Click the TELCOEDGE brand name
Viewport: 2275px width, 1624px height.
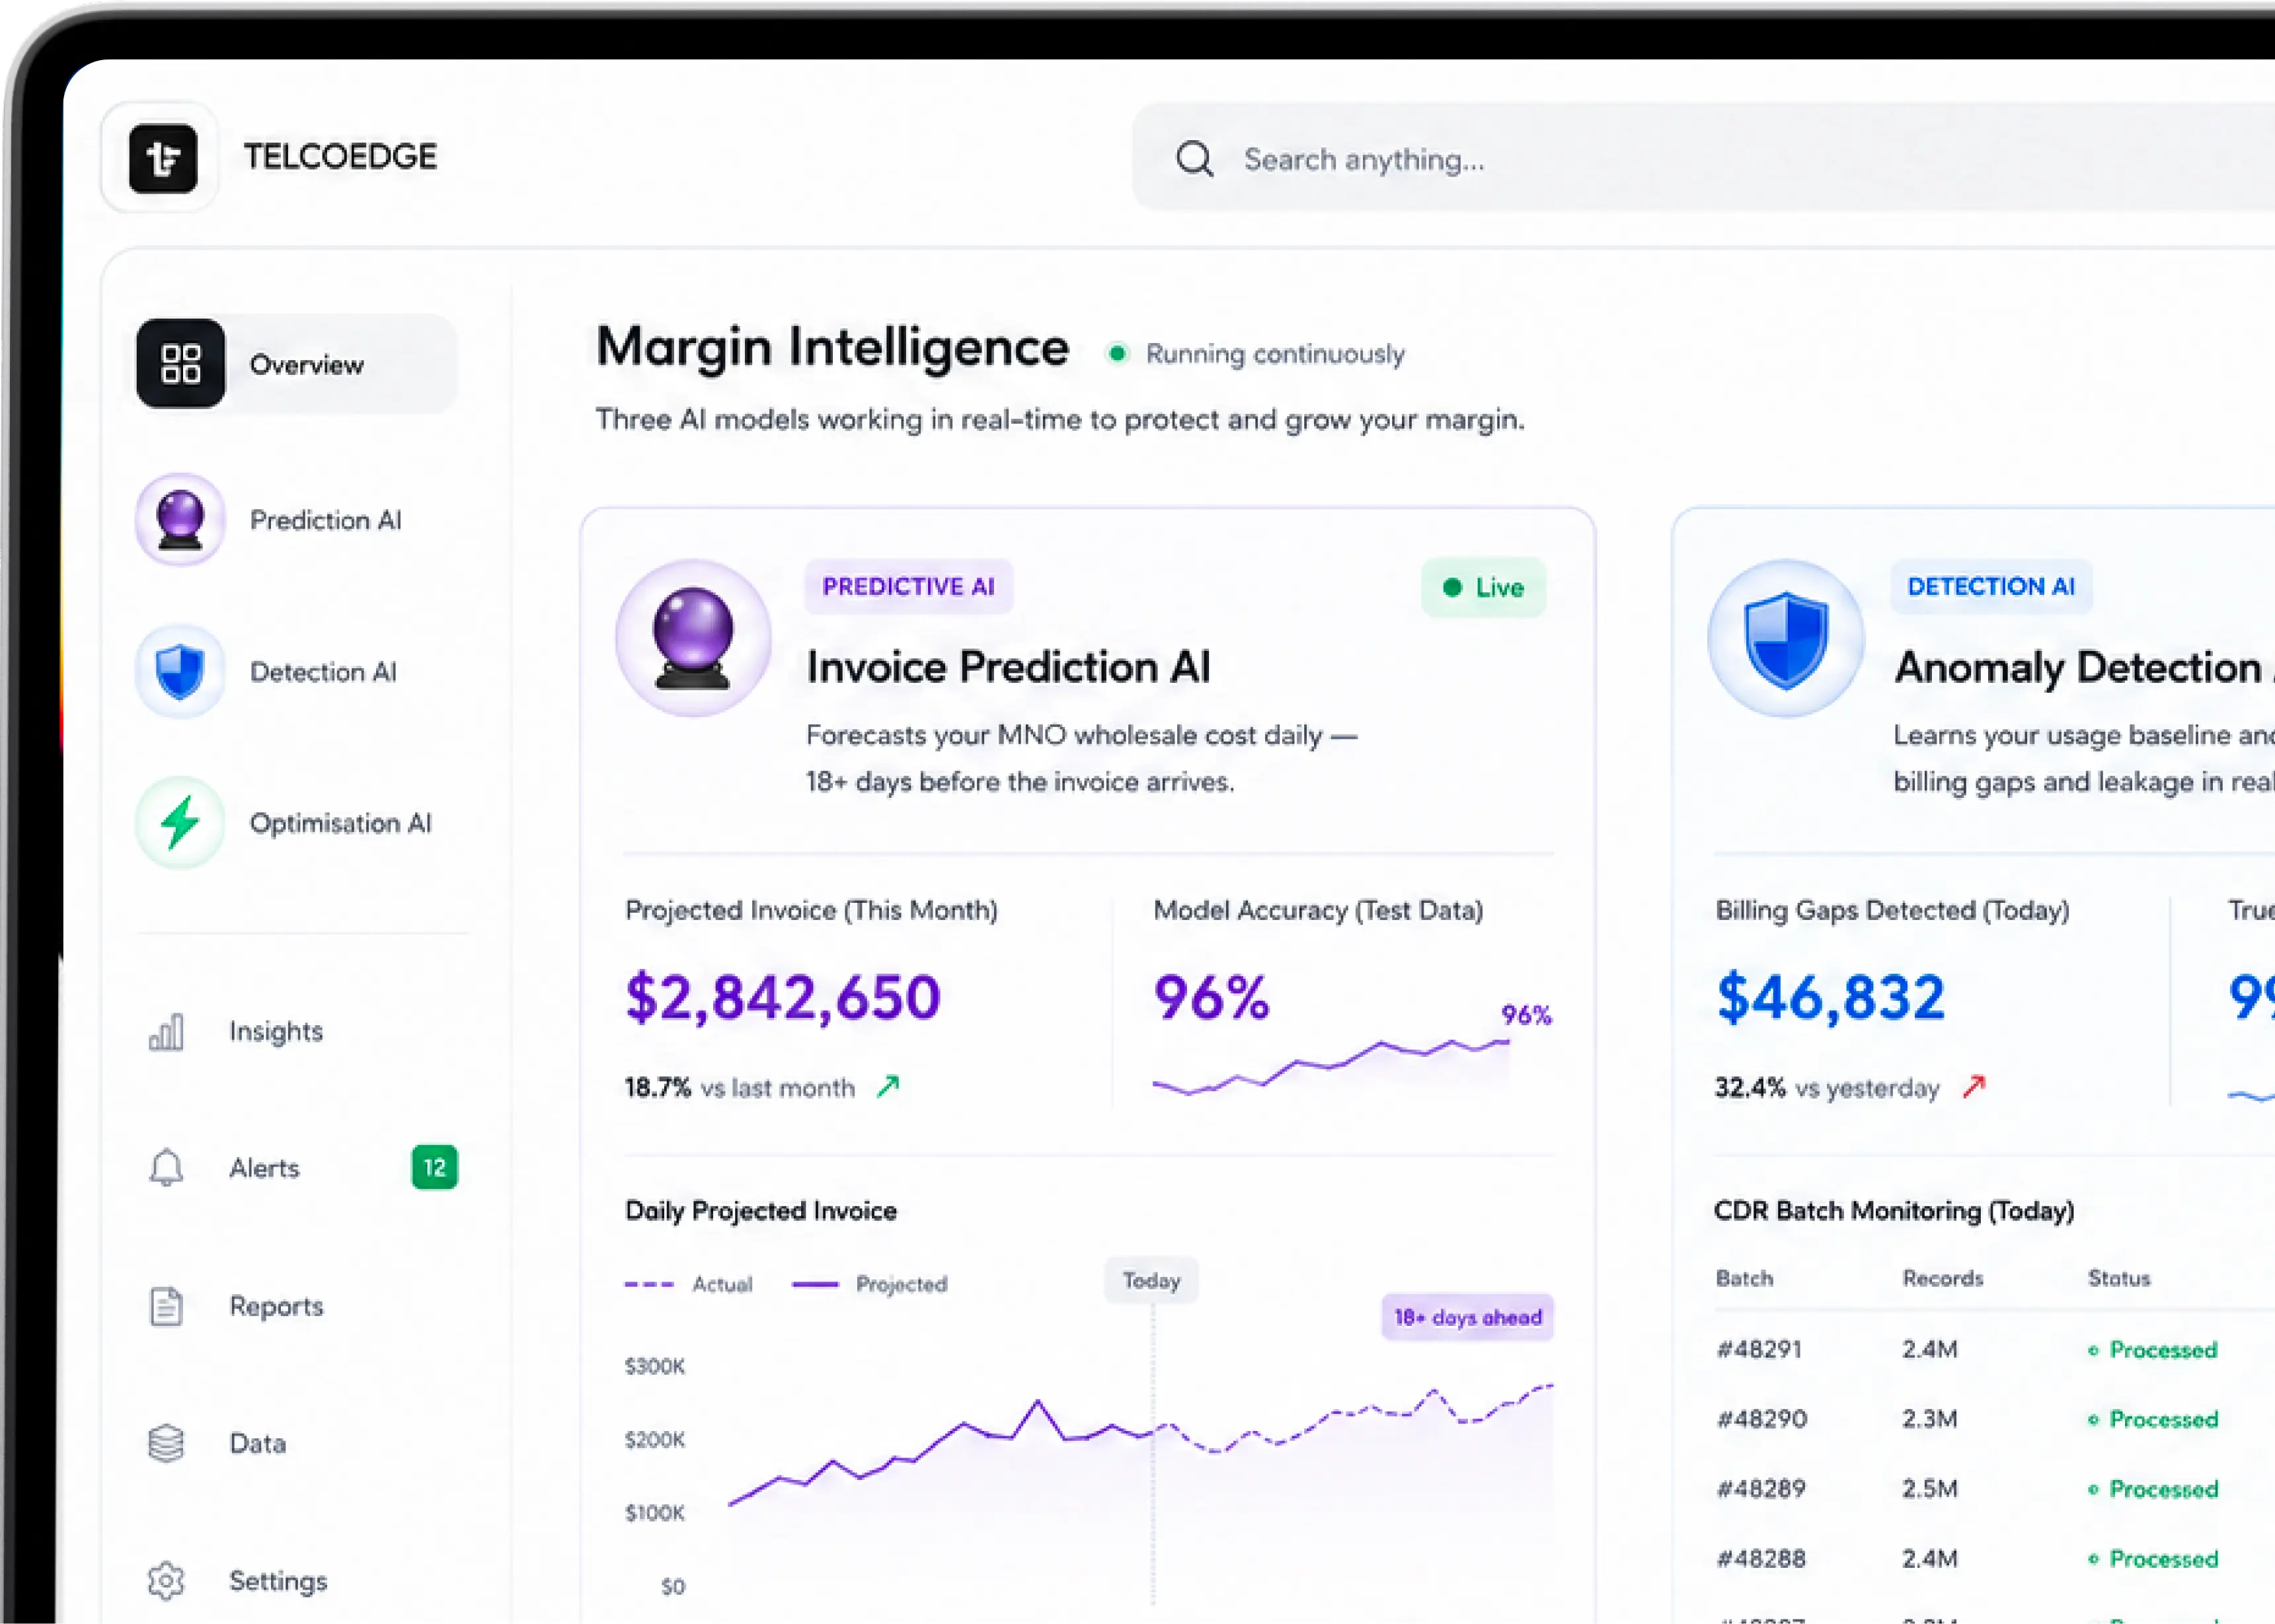[340, 156]
